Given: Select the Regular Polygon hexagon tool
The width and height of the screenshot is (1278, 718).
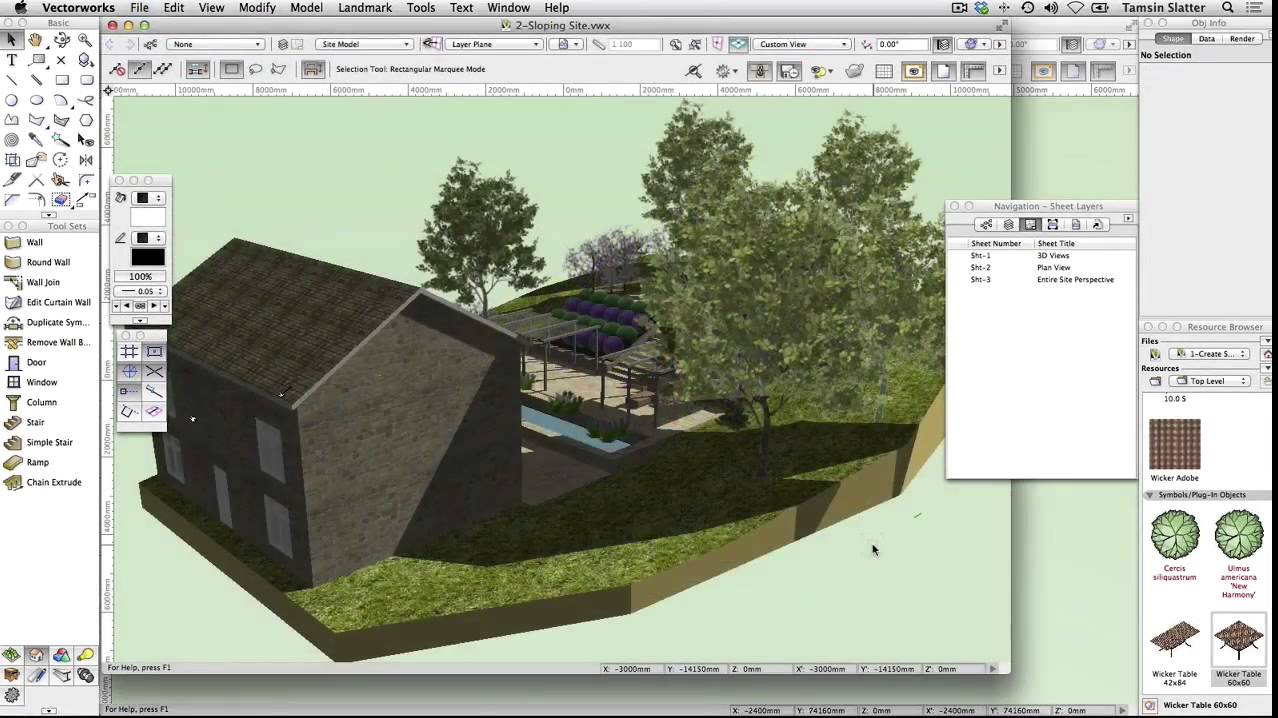Looking at the screenshot, I should 86,120.
